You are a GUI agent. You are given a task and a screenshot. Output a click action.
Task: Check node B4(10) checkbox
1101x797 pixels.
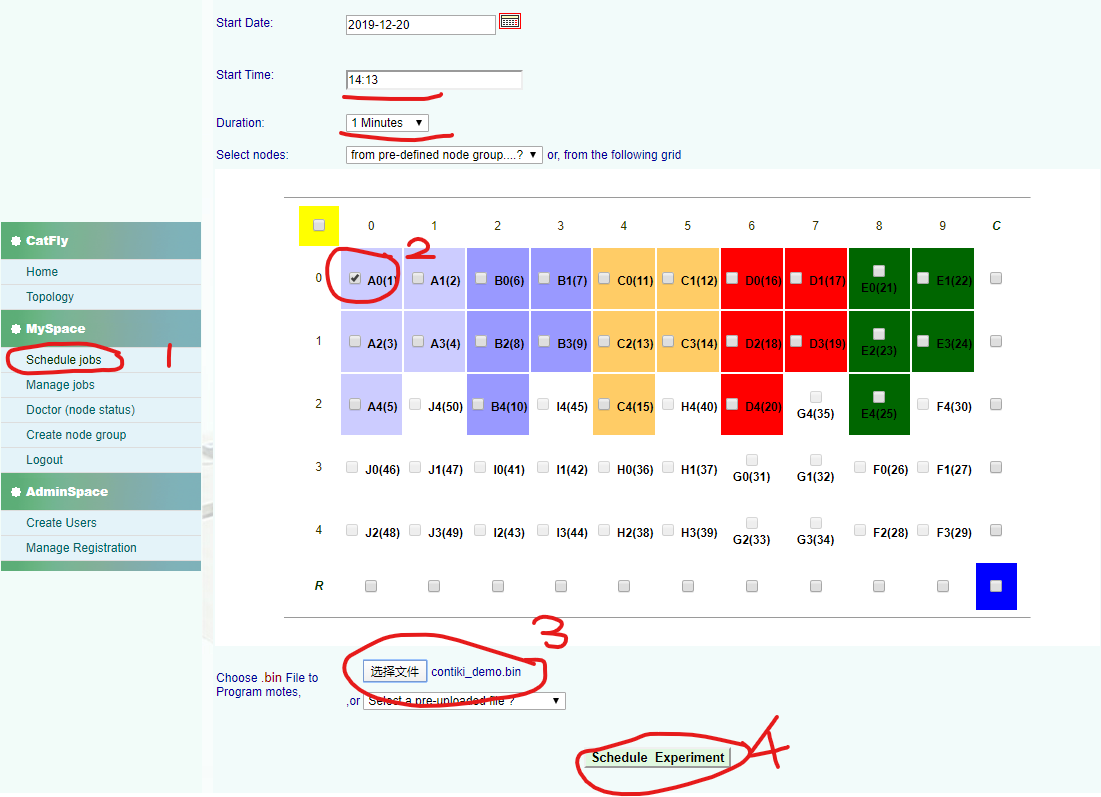coord(479,404)
